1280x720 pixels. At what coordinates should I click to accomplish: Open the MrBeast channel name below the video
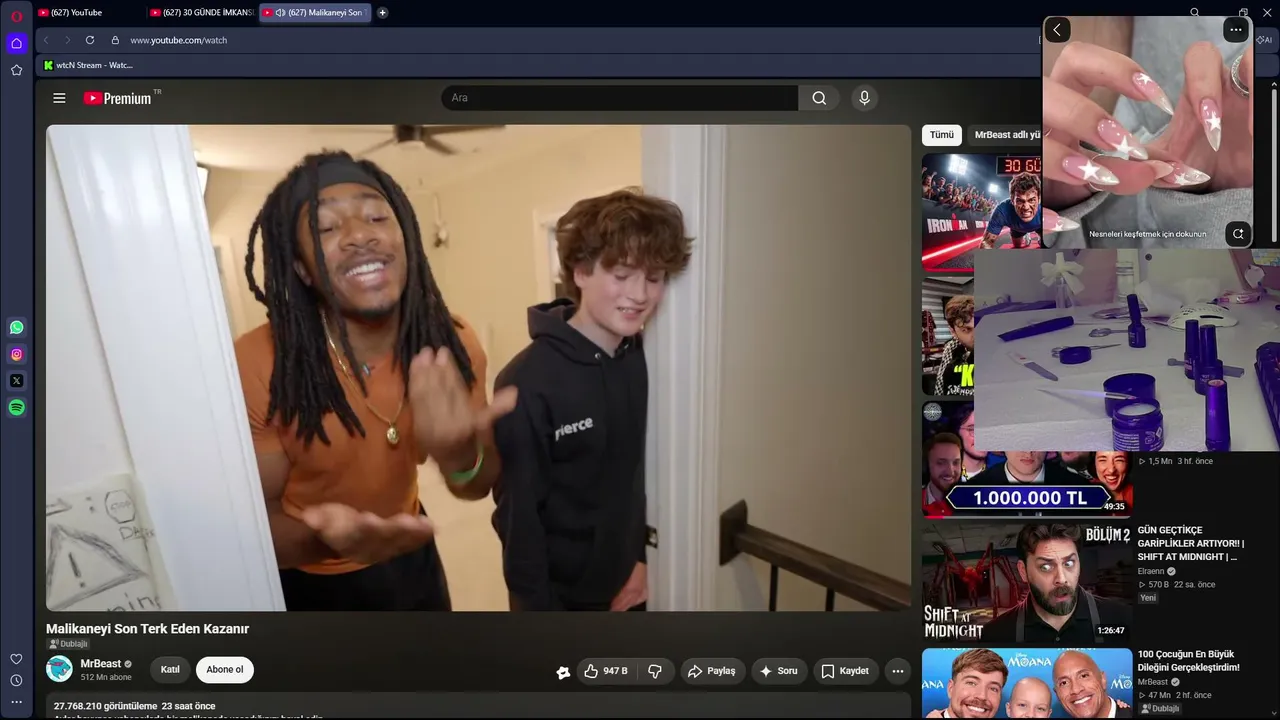(101, 664)
